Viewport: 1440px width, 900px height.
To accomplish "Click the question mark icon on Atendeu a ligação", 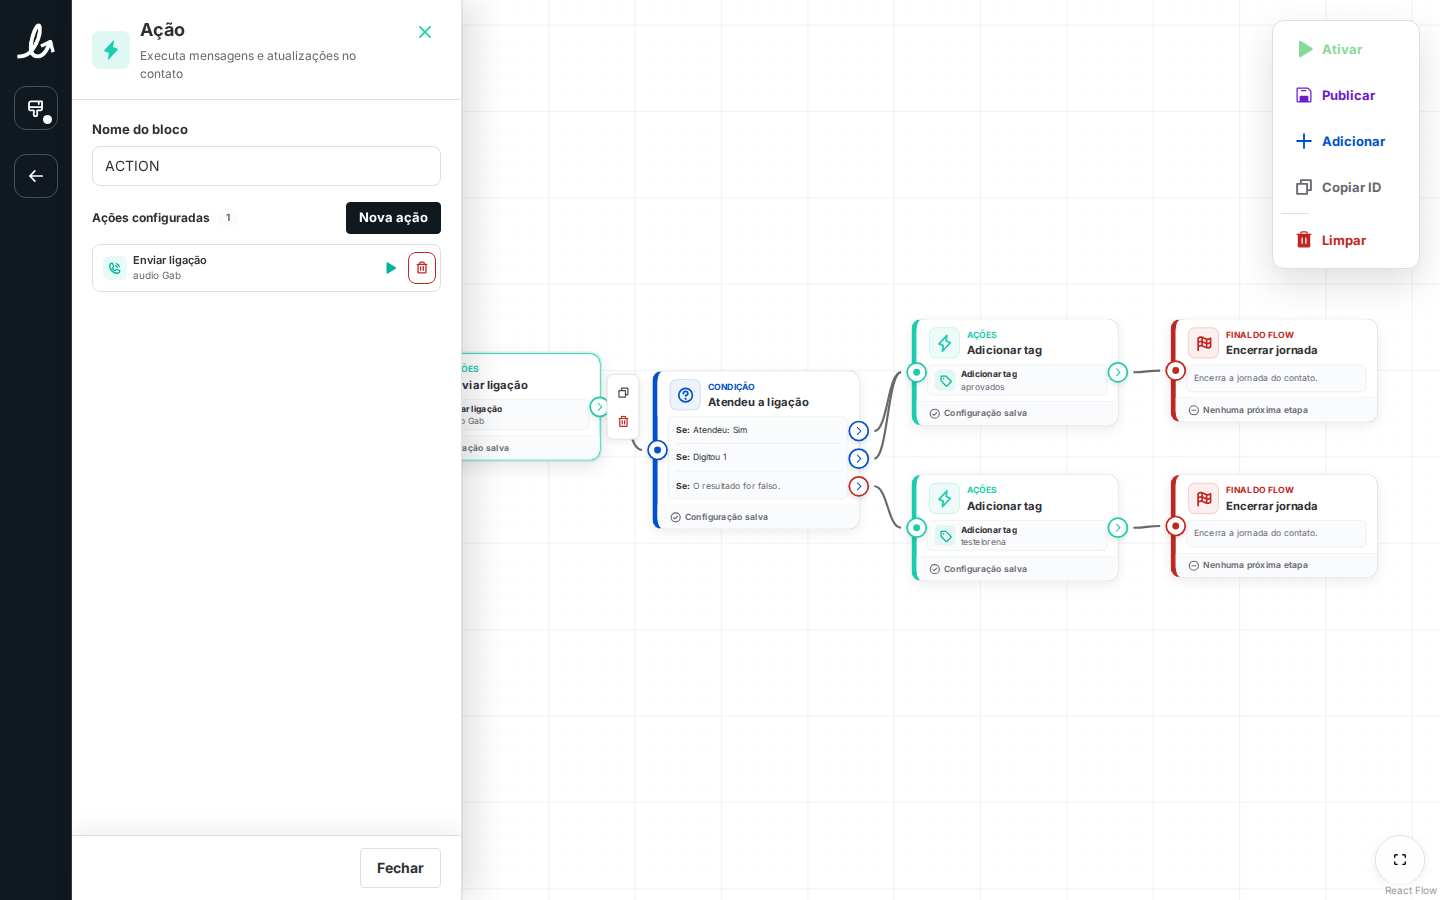I will (x=685, y=395).
